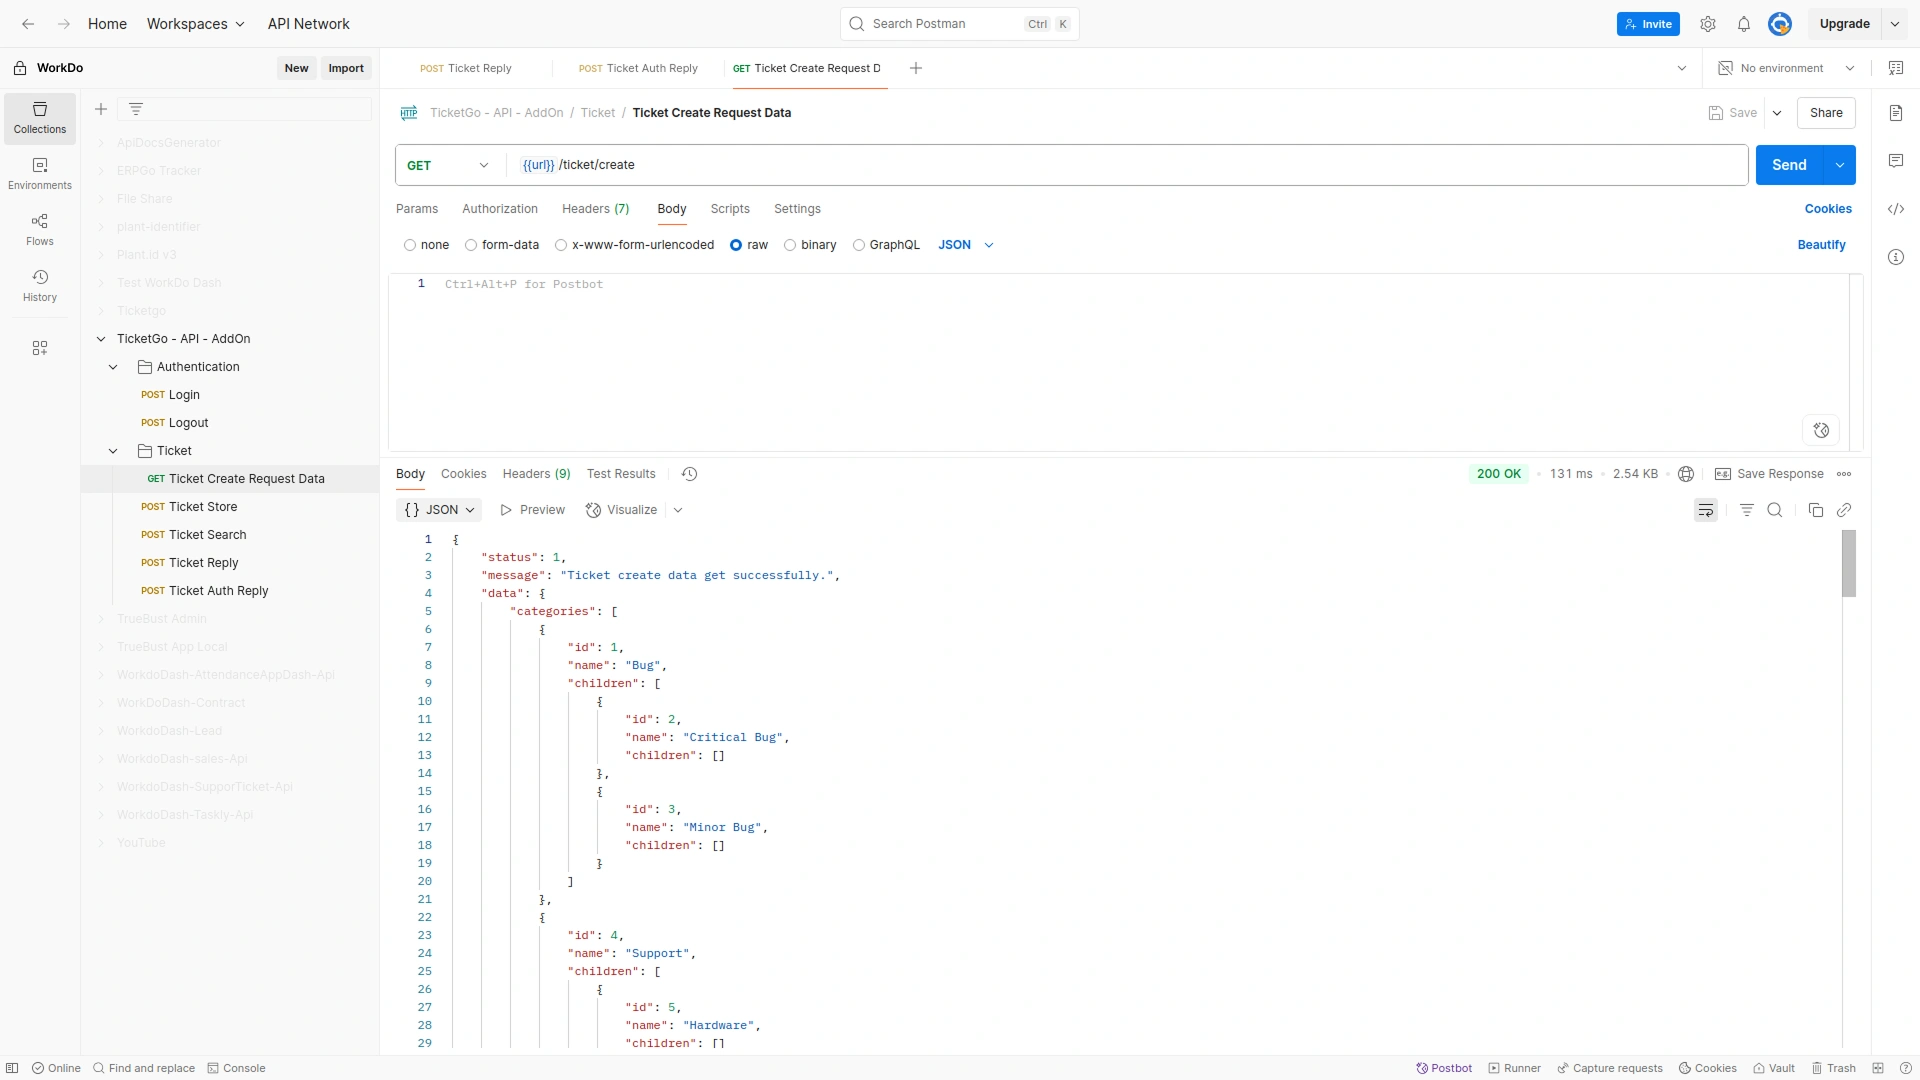Open the code snippet panel icon

click(x=1895, y=209)
